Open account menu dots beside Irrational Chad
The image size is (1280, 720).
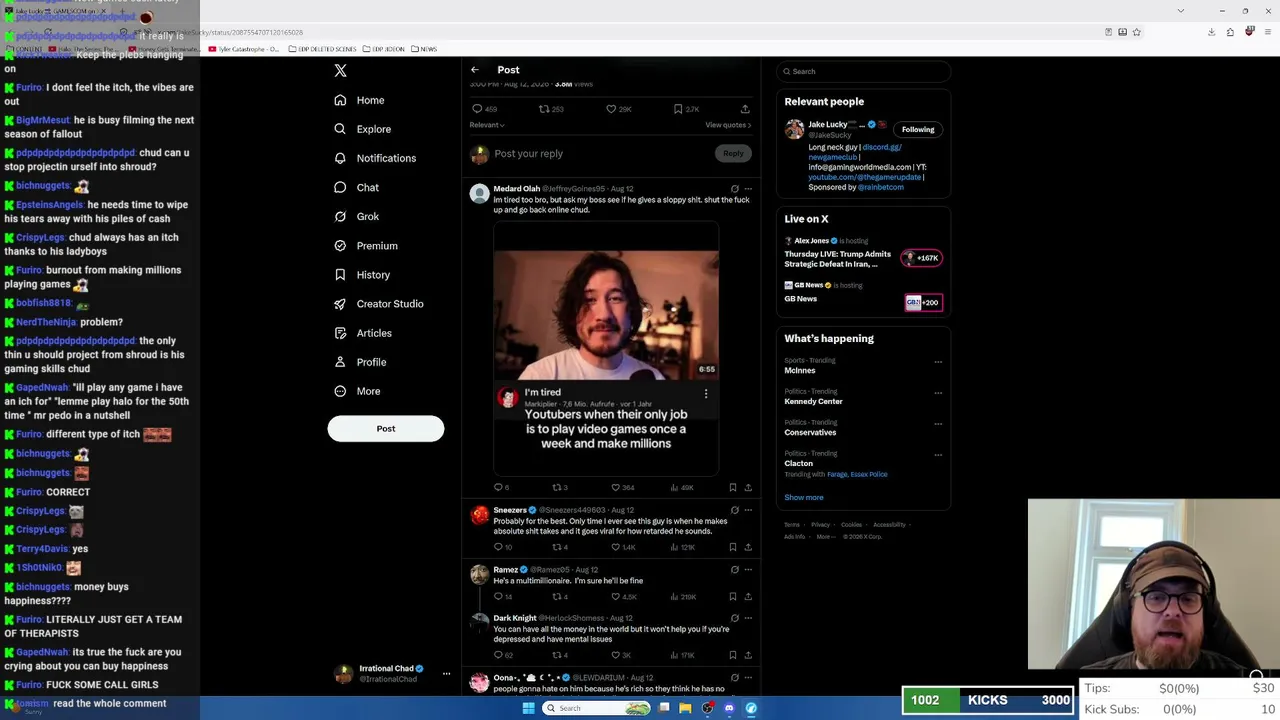pyautogui.click(x=446, y=674)
